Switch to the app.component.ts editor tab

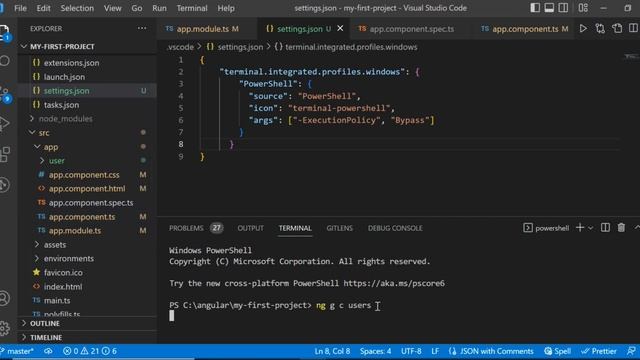[x=524, y=29]
